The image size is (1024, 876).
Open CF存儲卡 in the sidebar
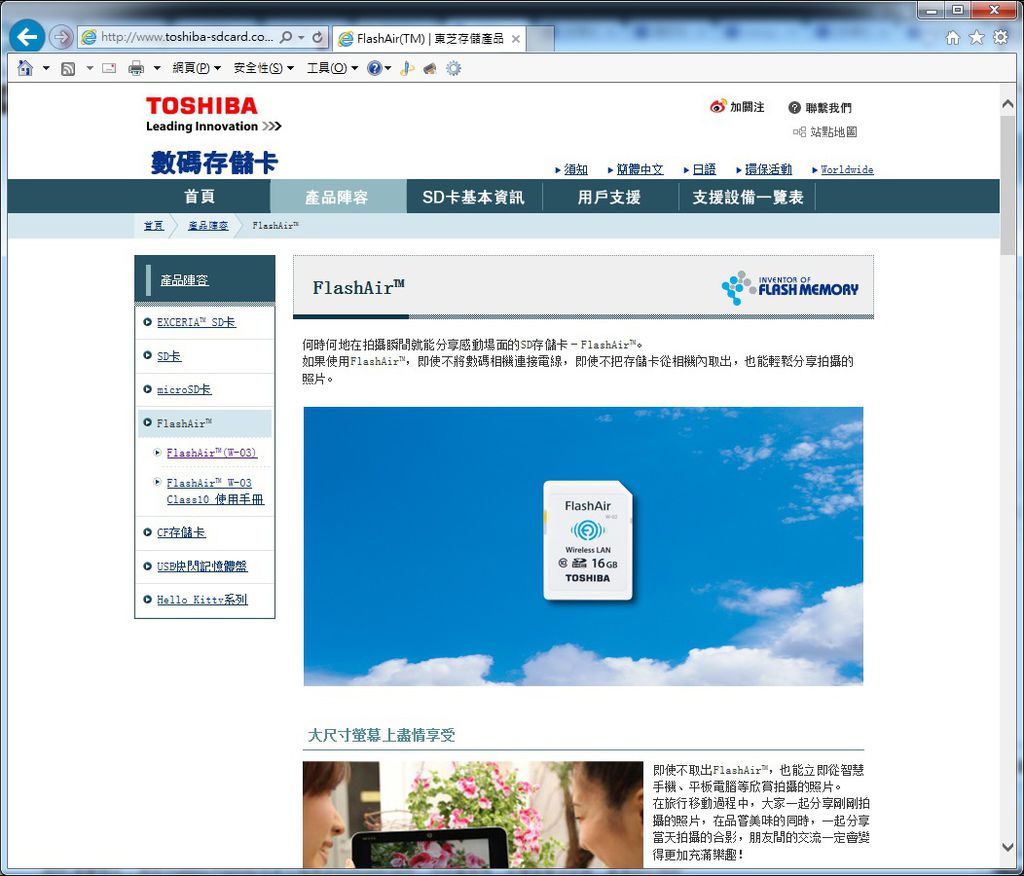coord(181,532)
